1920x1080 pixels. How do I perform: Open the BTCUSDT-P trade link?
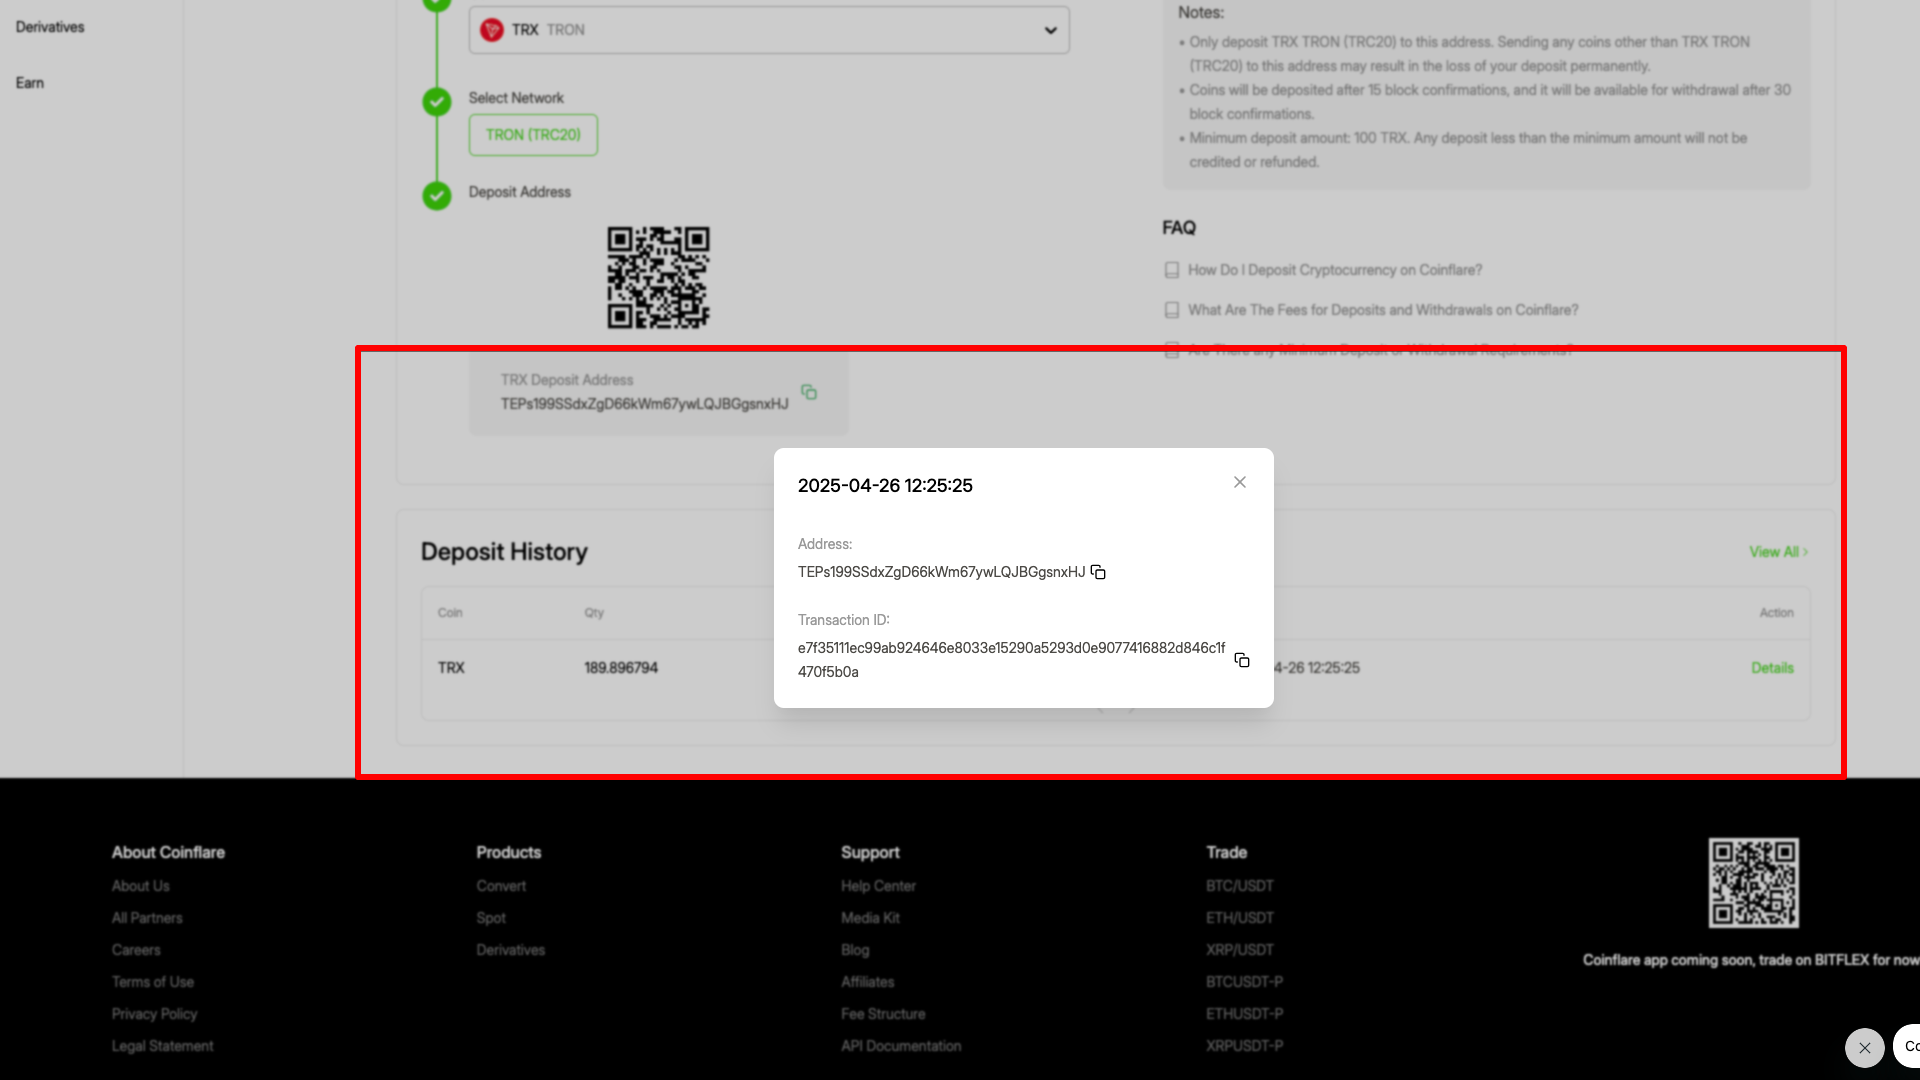(x=1245, y=982)
